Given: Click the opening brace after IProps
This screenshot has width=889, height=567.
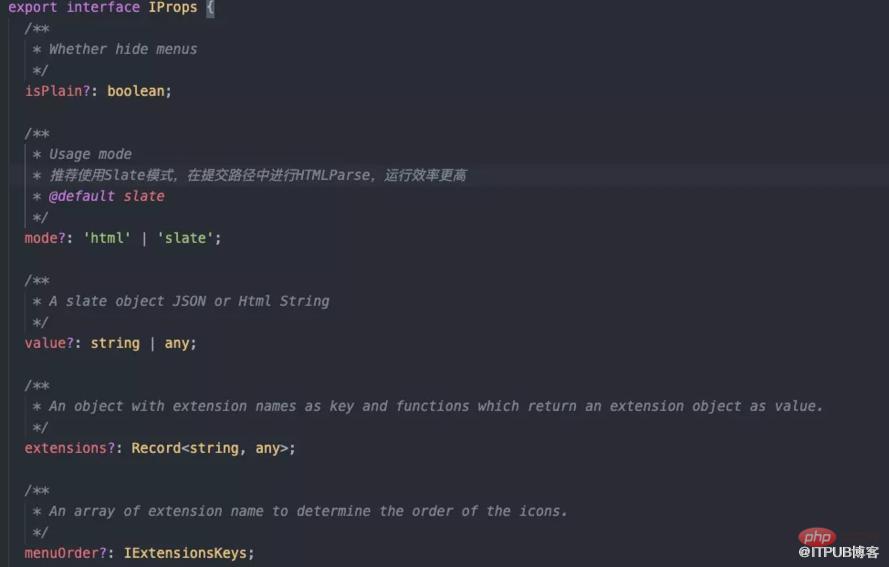Looking at the screenshot, I should 210,7.
